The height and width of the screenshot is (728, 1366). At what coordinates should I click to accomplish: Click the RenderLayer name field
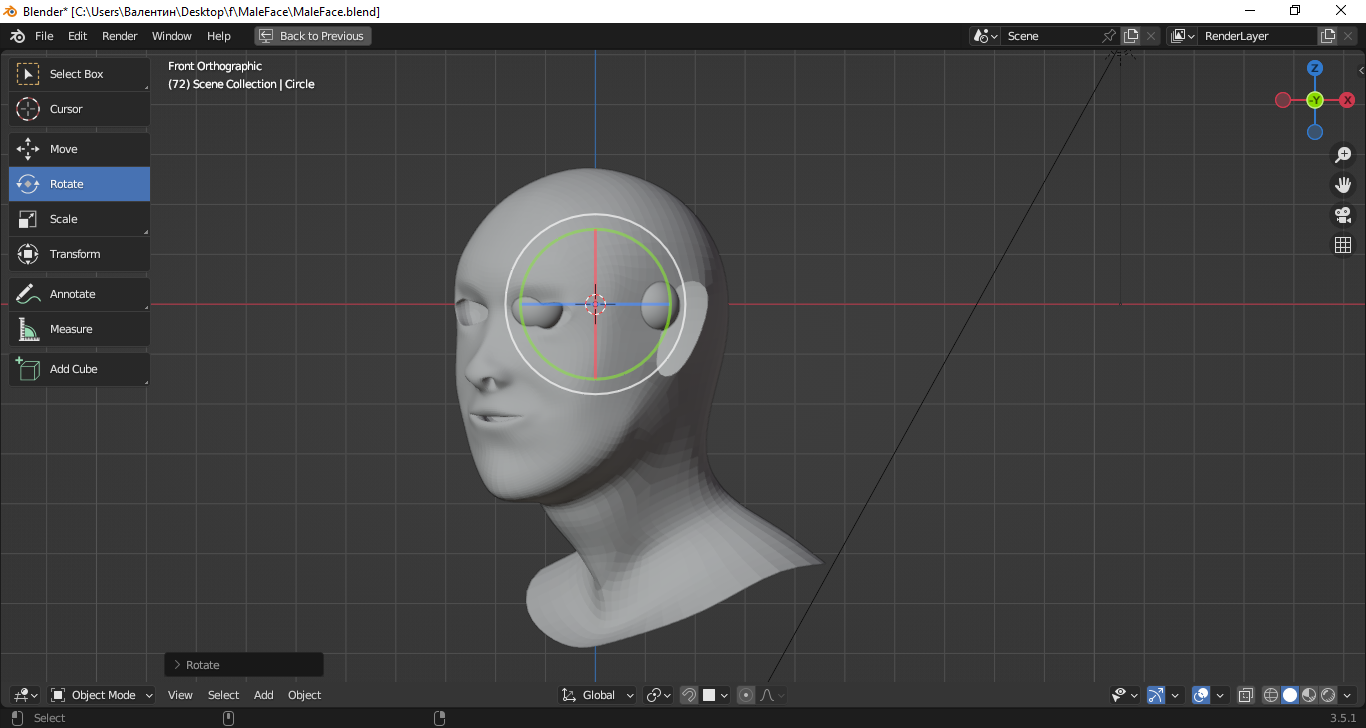click(1256, 36)
